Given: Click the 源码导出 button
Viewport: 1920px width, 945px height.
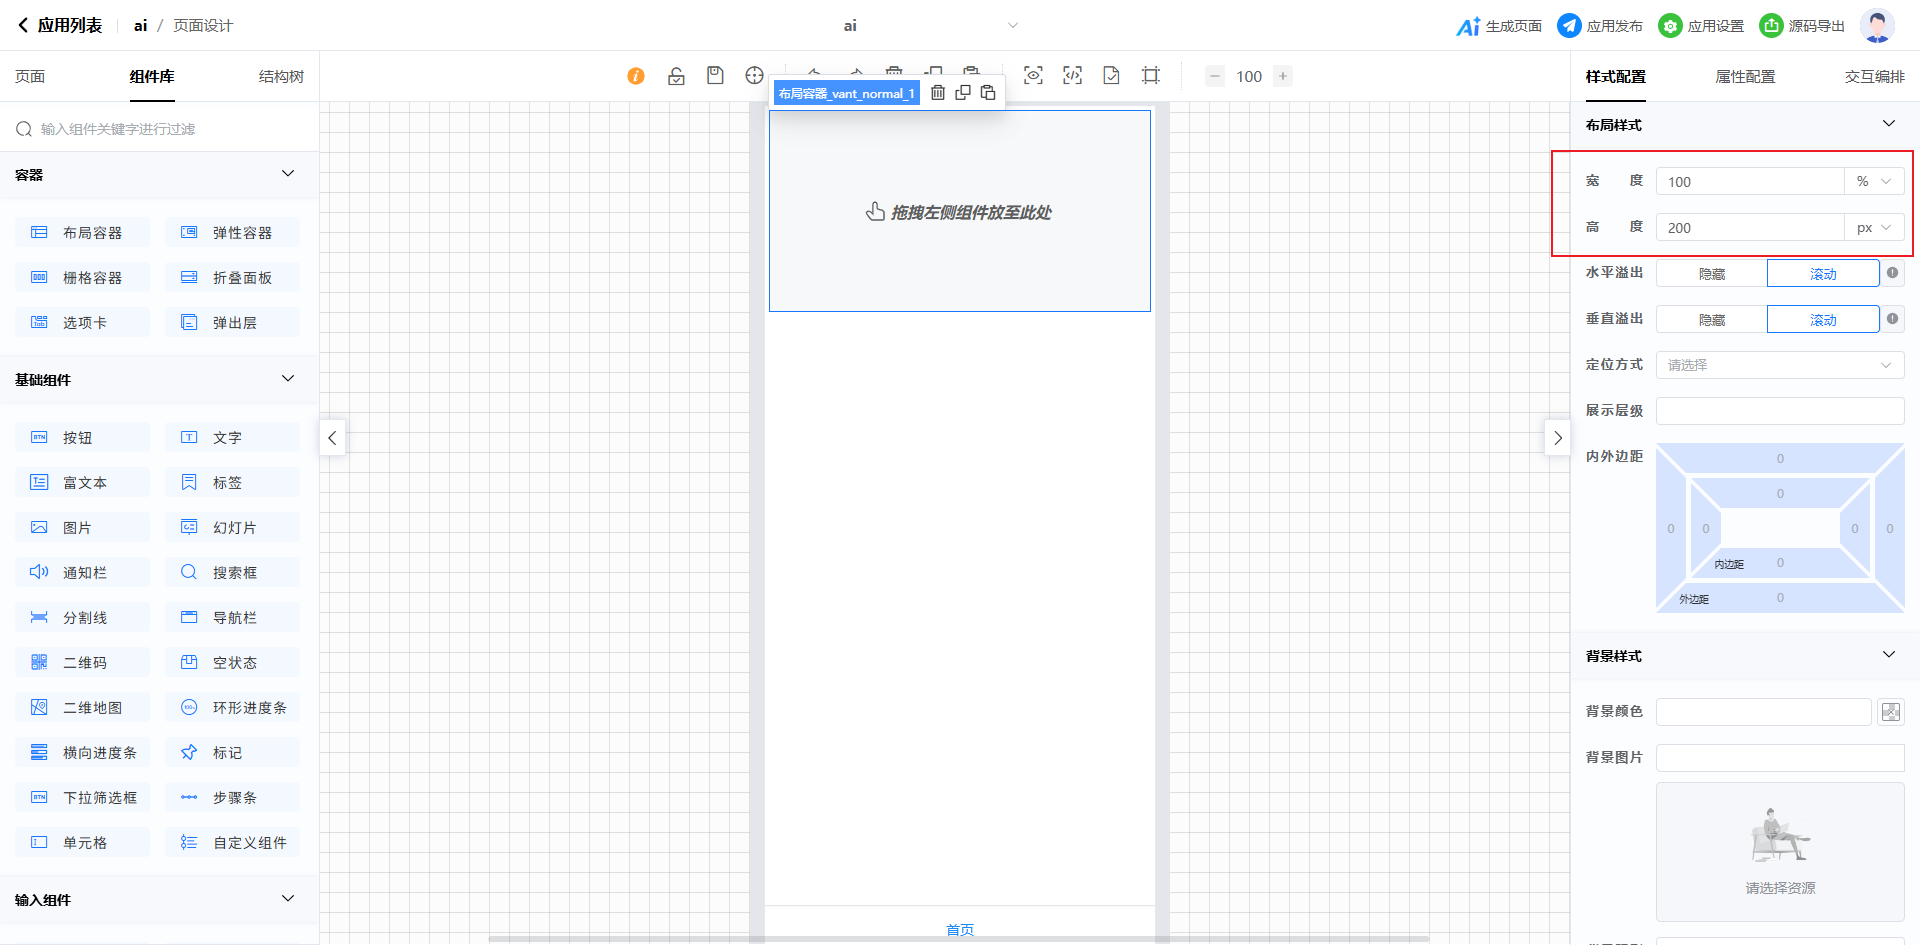Looking at the screenshot, I should [x=1803, y=26].
